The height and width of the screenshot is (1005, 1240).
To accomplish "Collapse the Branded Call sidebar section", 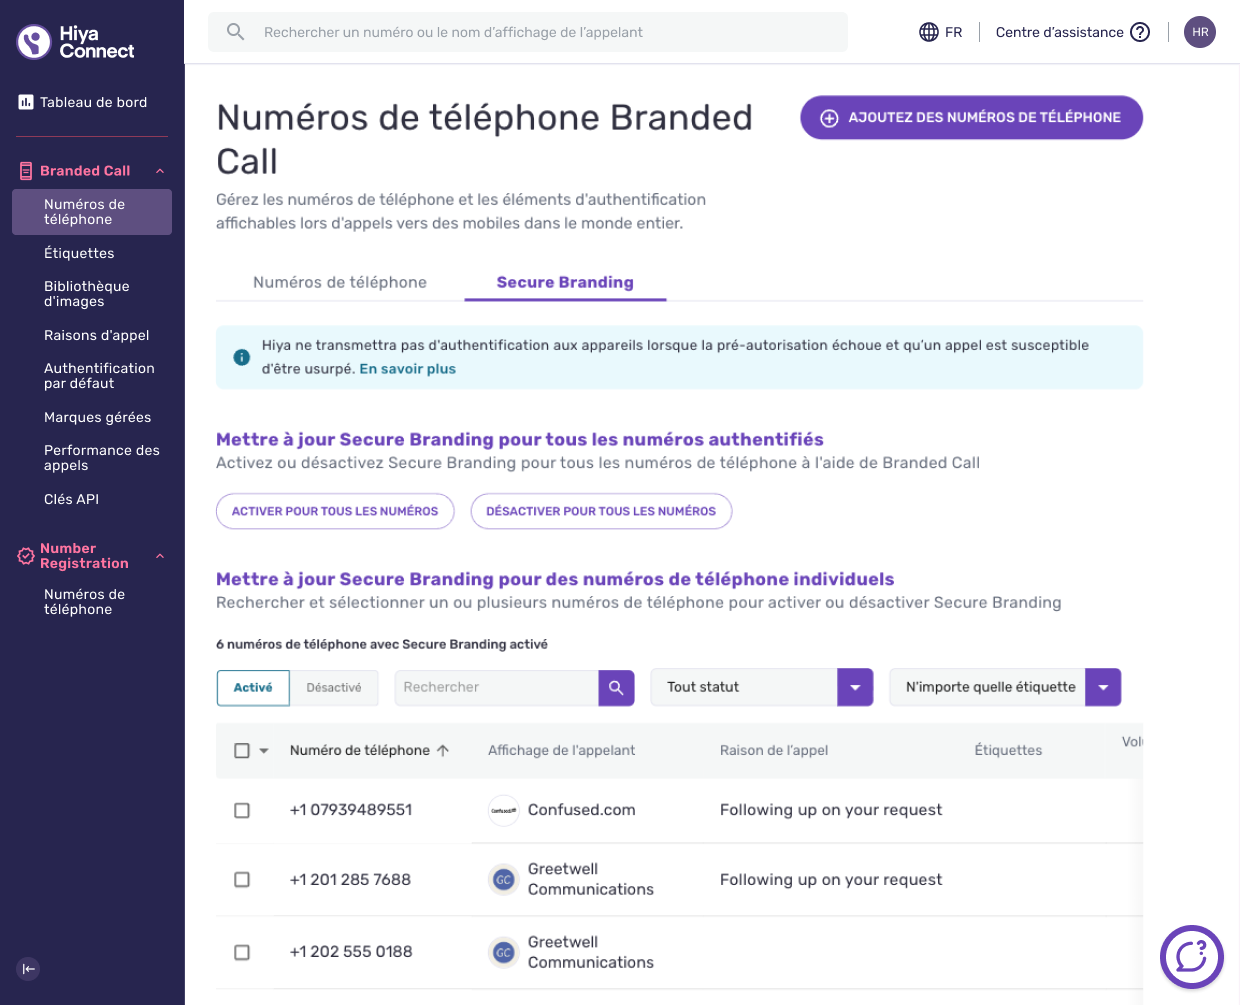I will pos(160,171).
